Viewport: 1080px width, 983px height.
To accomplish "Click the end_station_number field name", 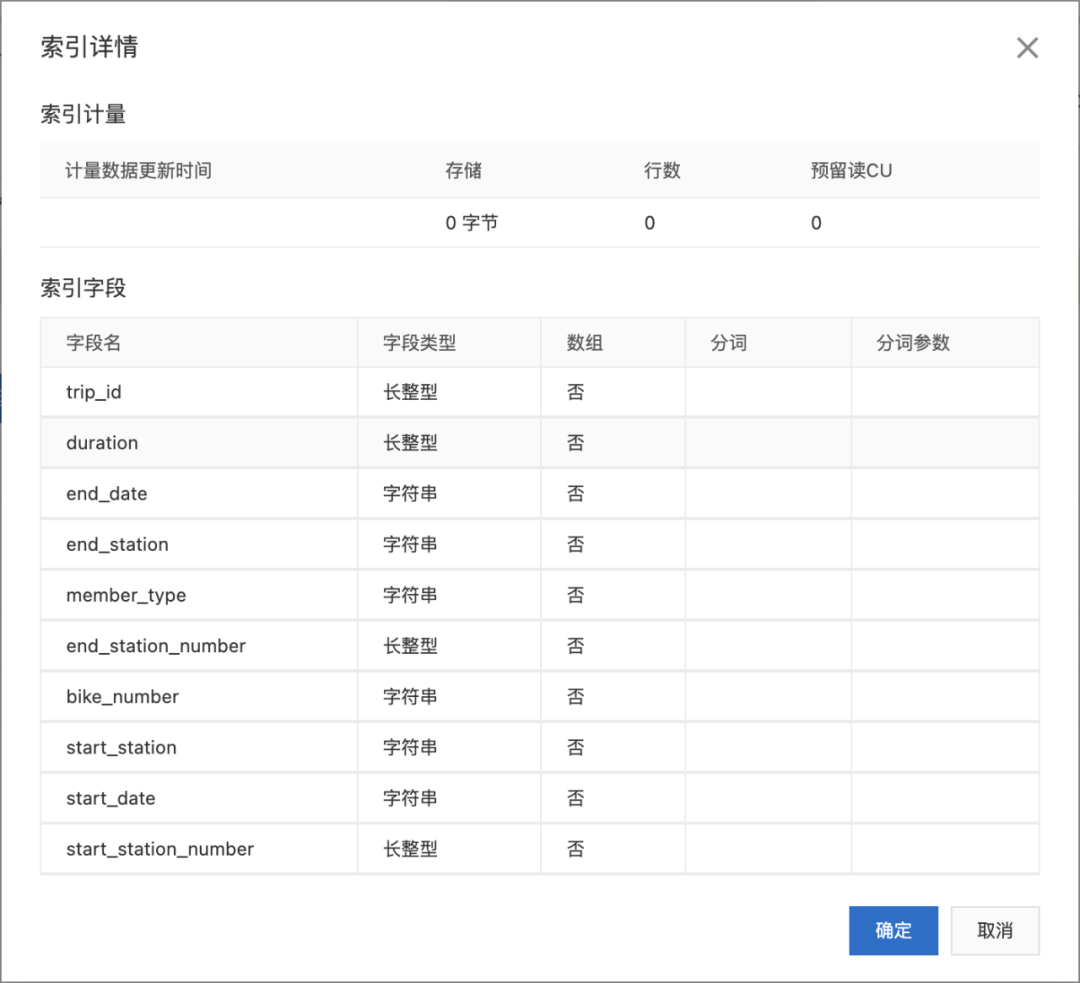I will pyautogui.click(x=156, y=646).
